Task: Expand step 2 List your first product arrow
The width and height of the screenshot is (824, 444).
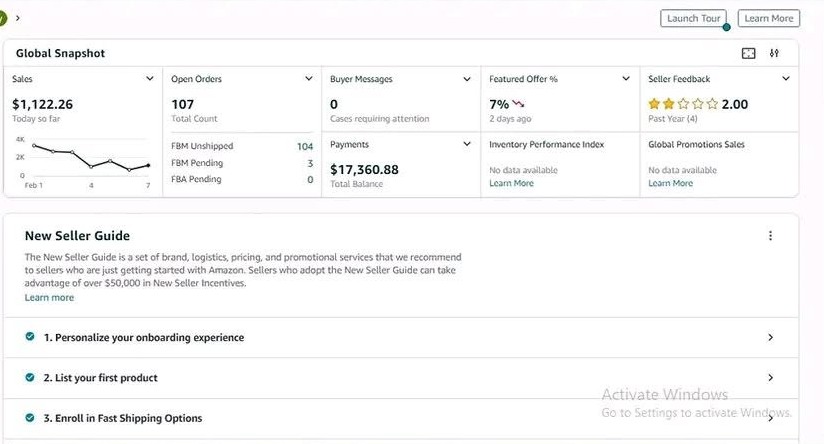Action: [770, 378]
